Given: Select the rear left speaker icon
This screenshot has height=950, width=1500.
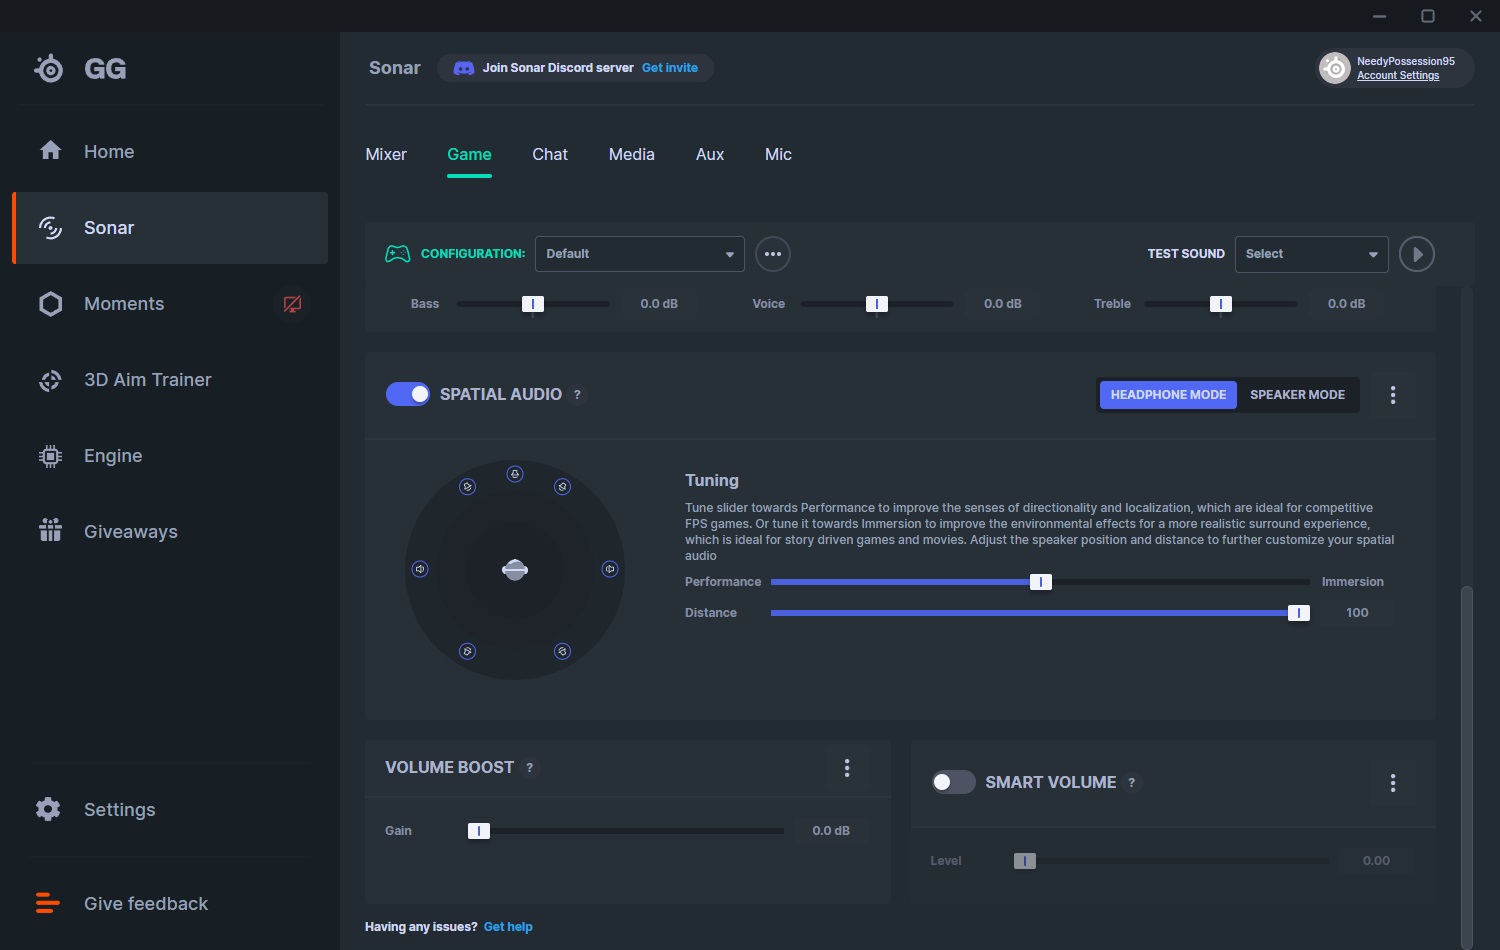Looking at the screenshot, I should click(467, 651).
